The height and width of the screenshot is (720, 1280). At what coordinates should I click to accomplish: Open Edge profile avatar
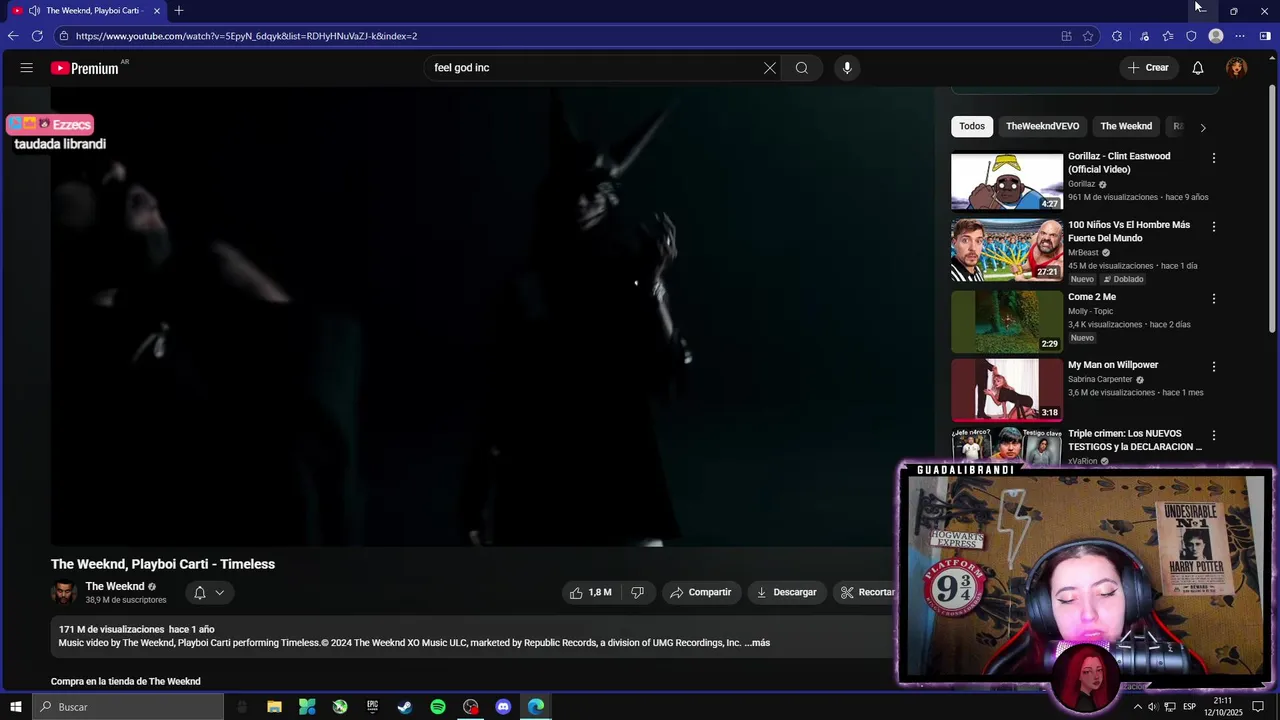coord(1216,36)
